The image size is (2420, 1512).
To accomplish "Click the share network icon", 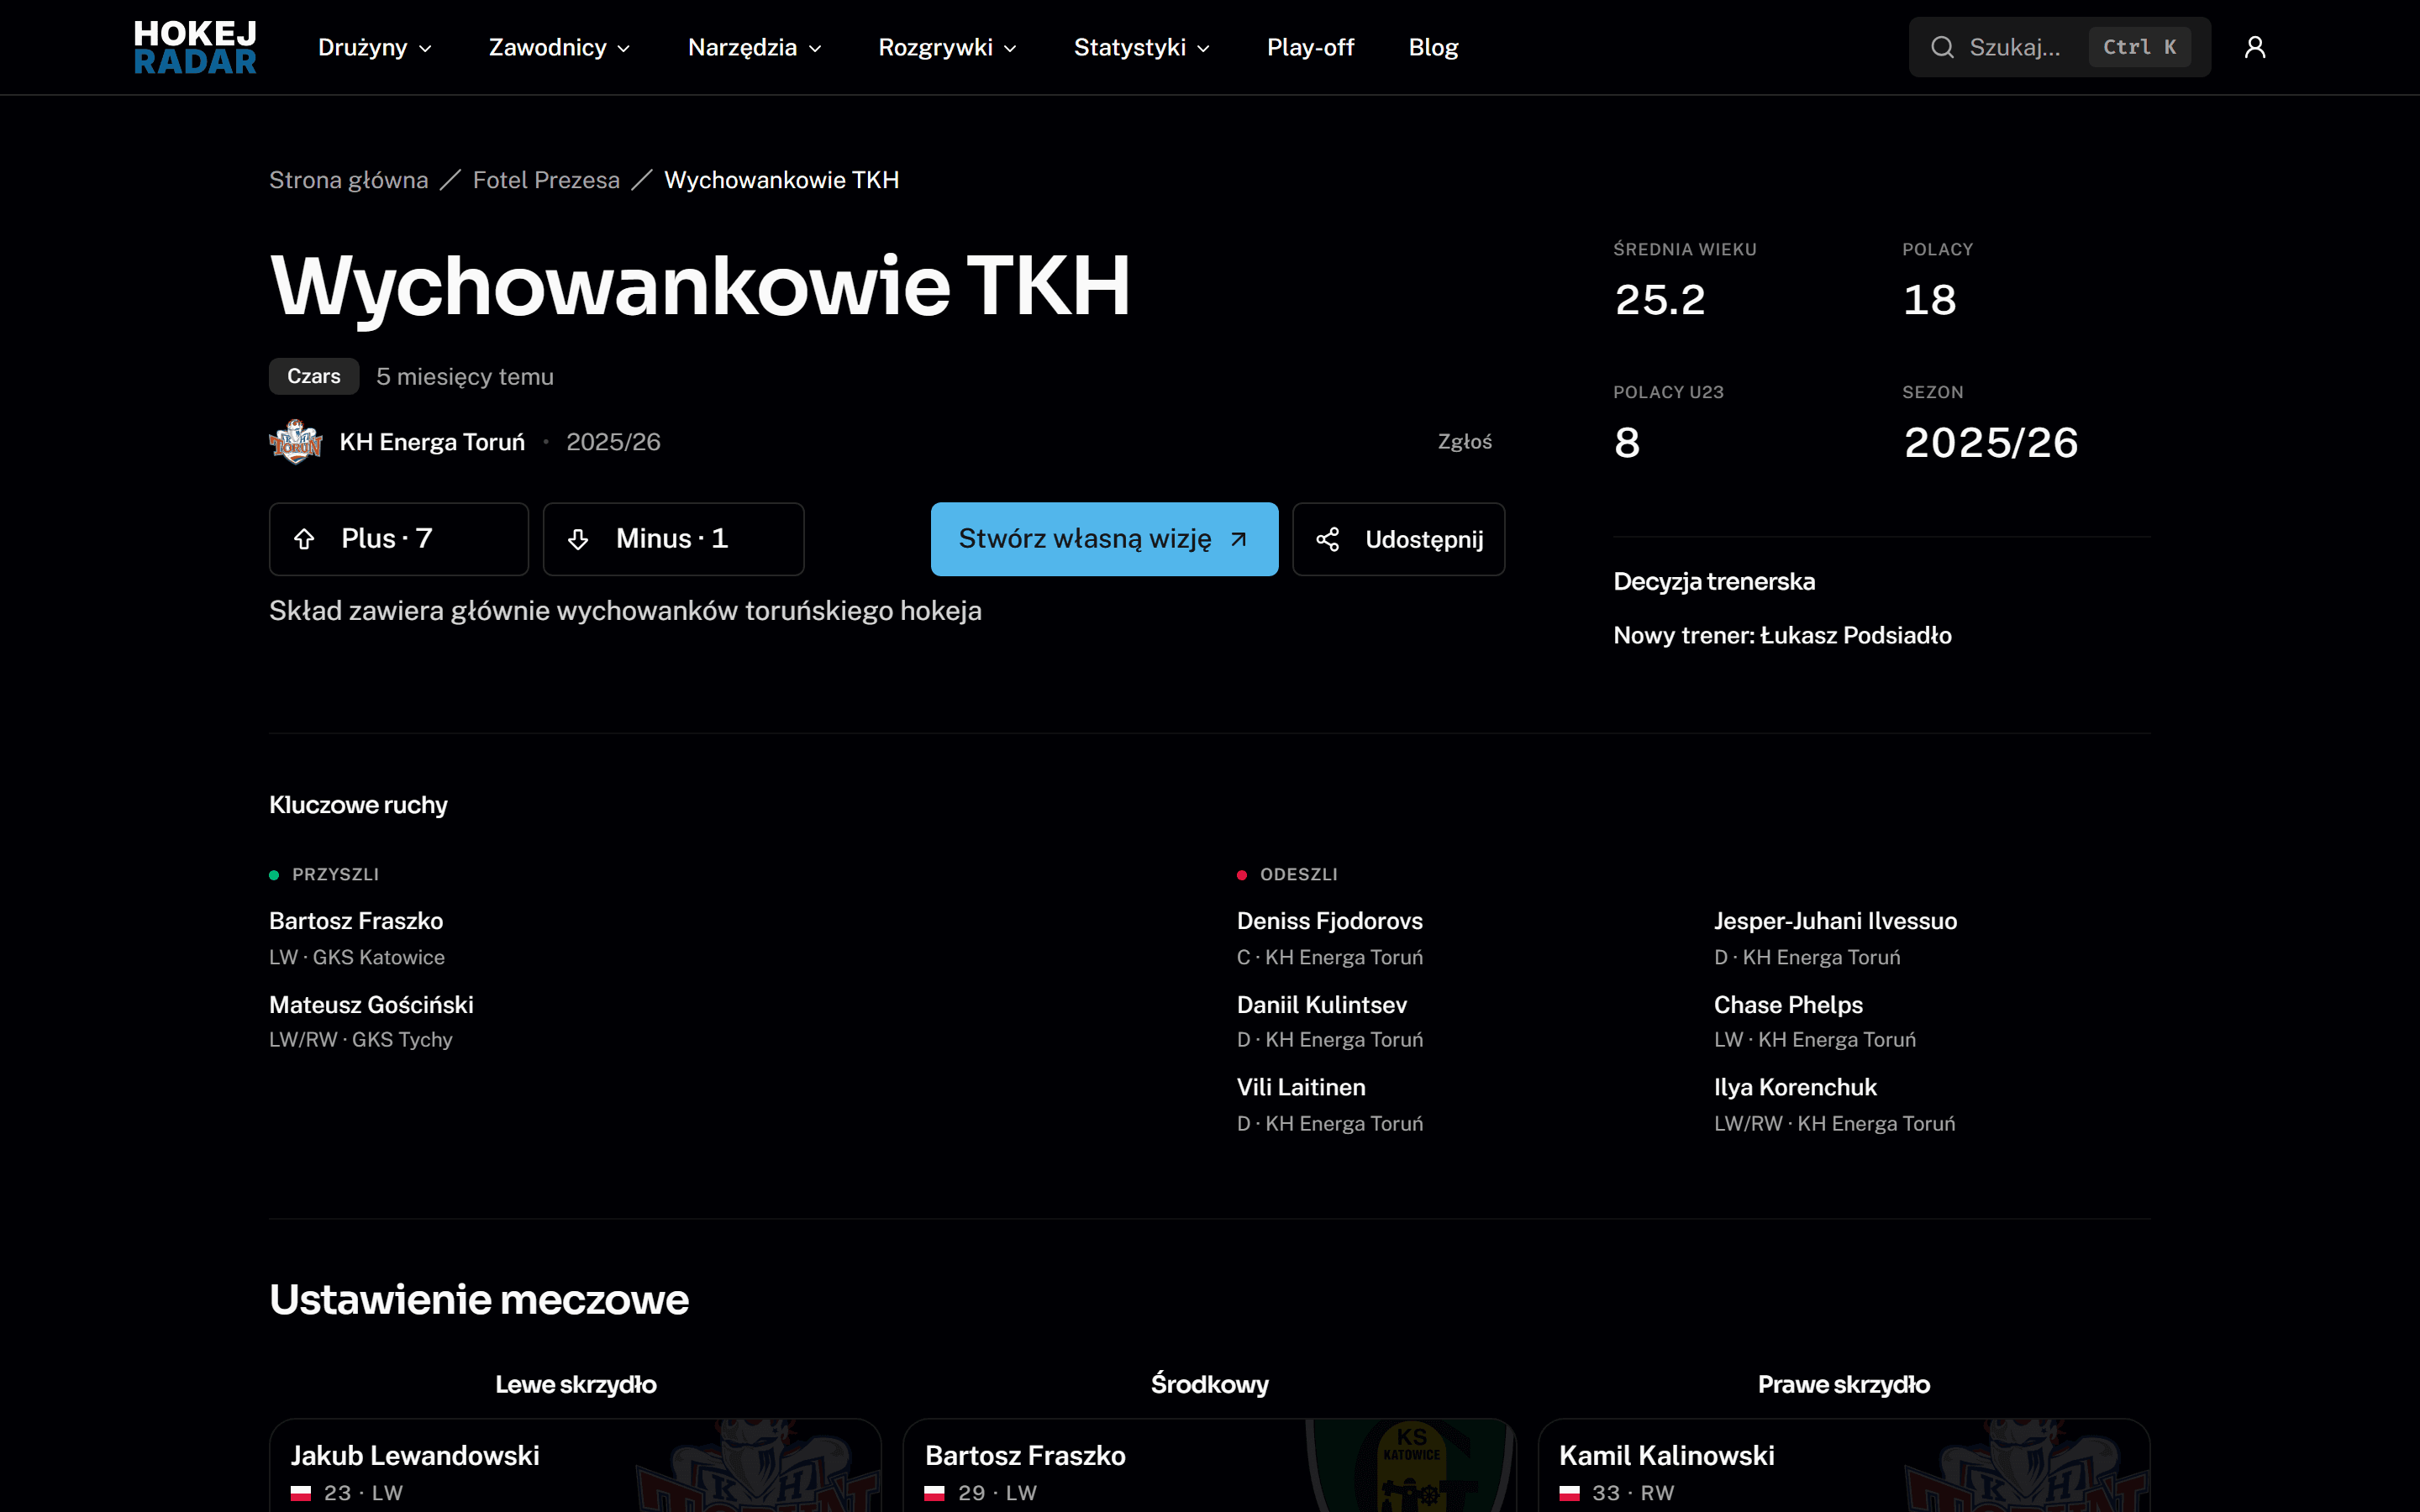I will [1327, 540].
